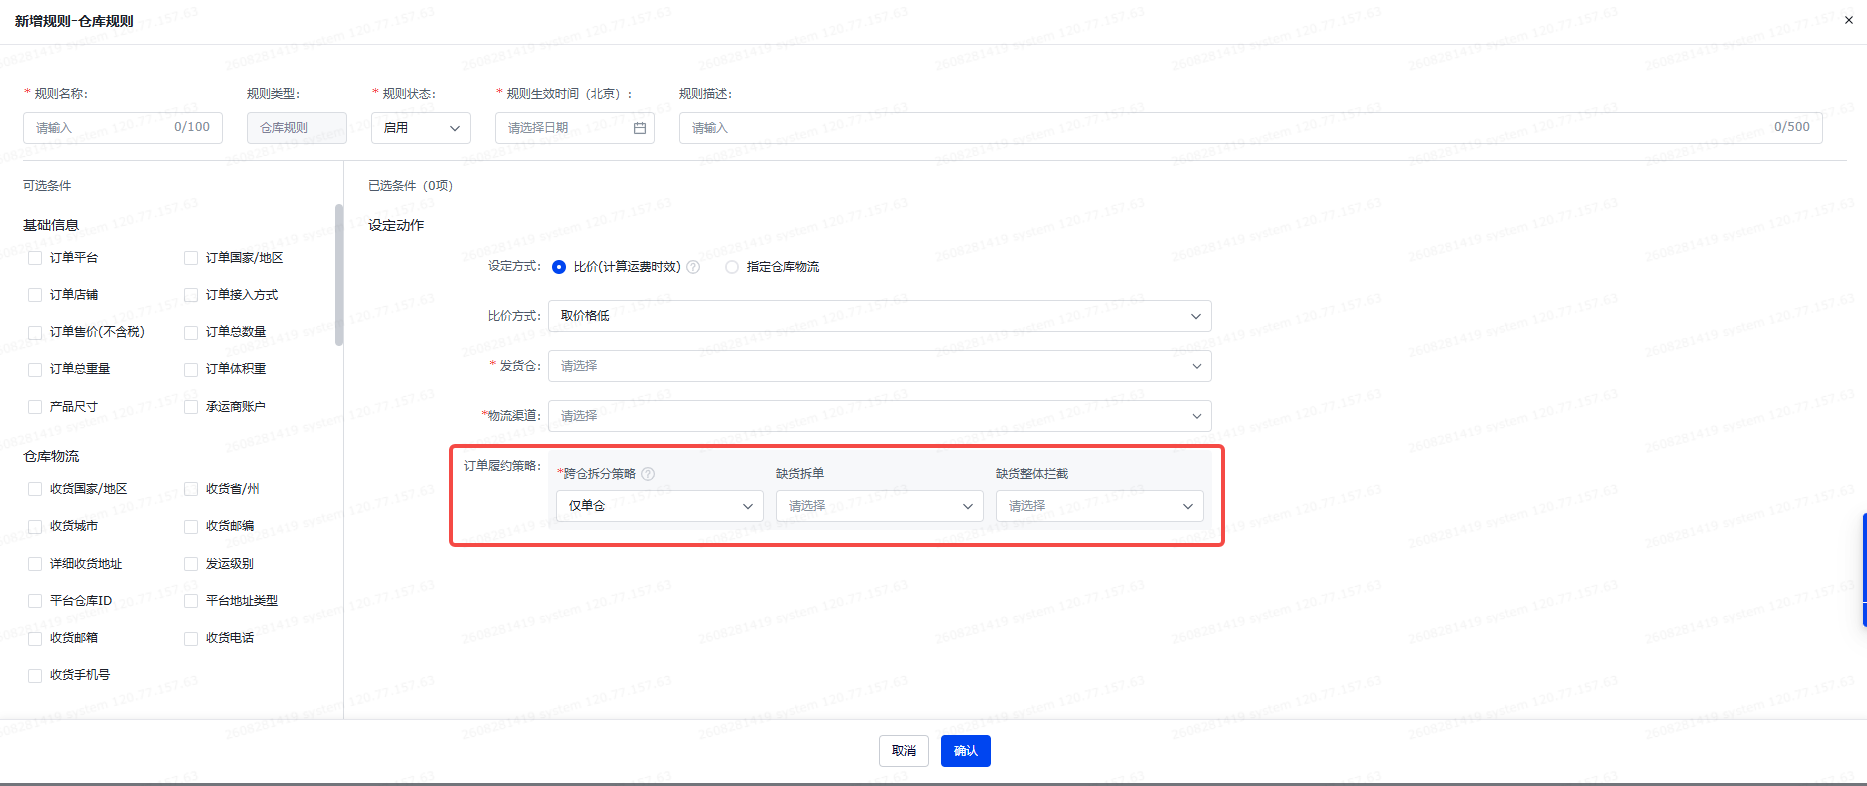Viewport: 1867px width, 786px height.
Task: Open the 规则状态 dropdown showing 启用
Action: pos(421,128)
